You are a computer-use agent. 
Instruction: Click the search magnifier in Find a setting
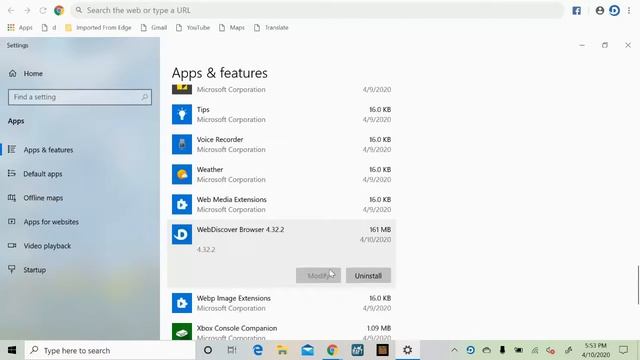[144, 97]
